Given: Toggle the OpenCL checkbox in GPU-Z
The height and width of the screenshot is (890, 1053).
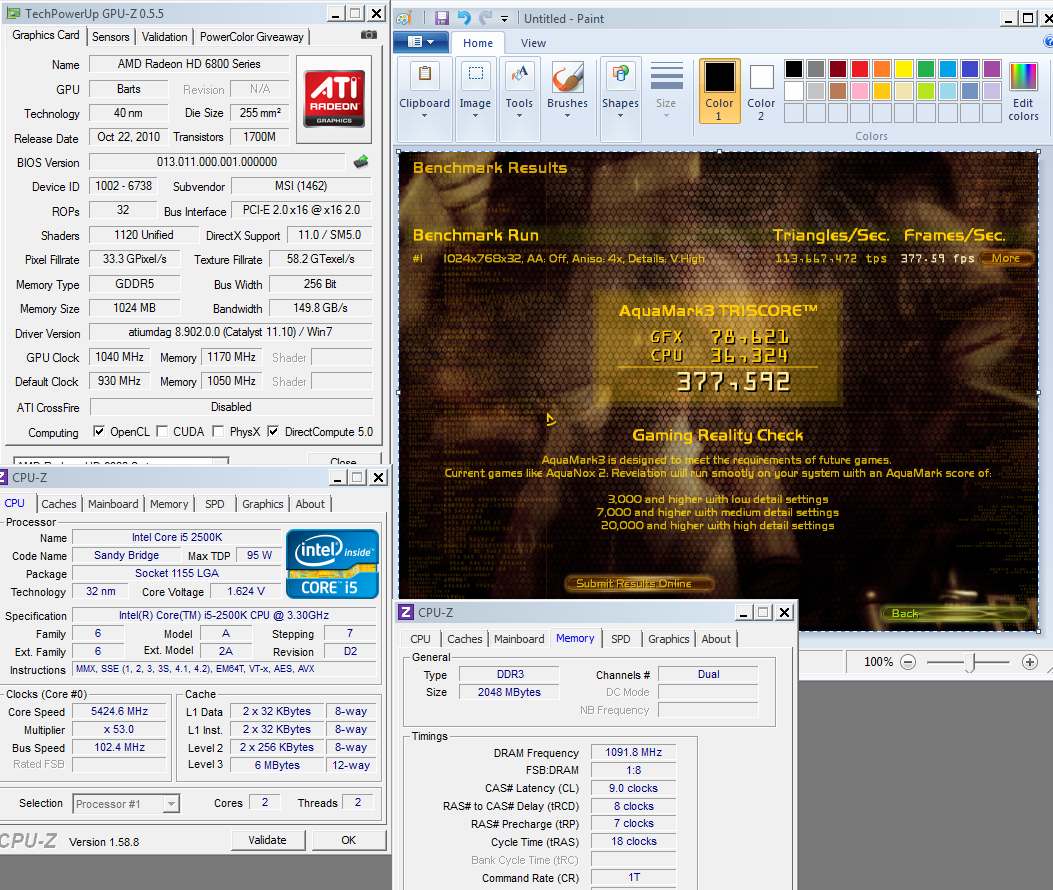Looking at the screenshot, I should [x=99, y=431].
